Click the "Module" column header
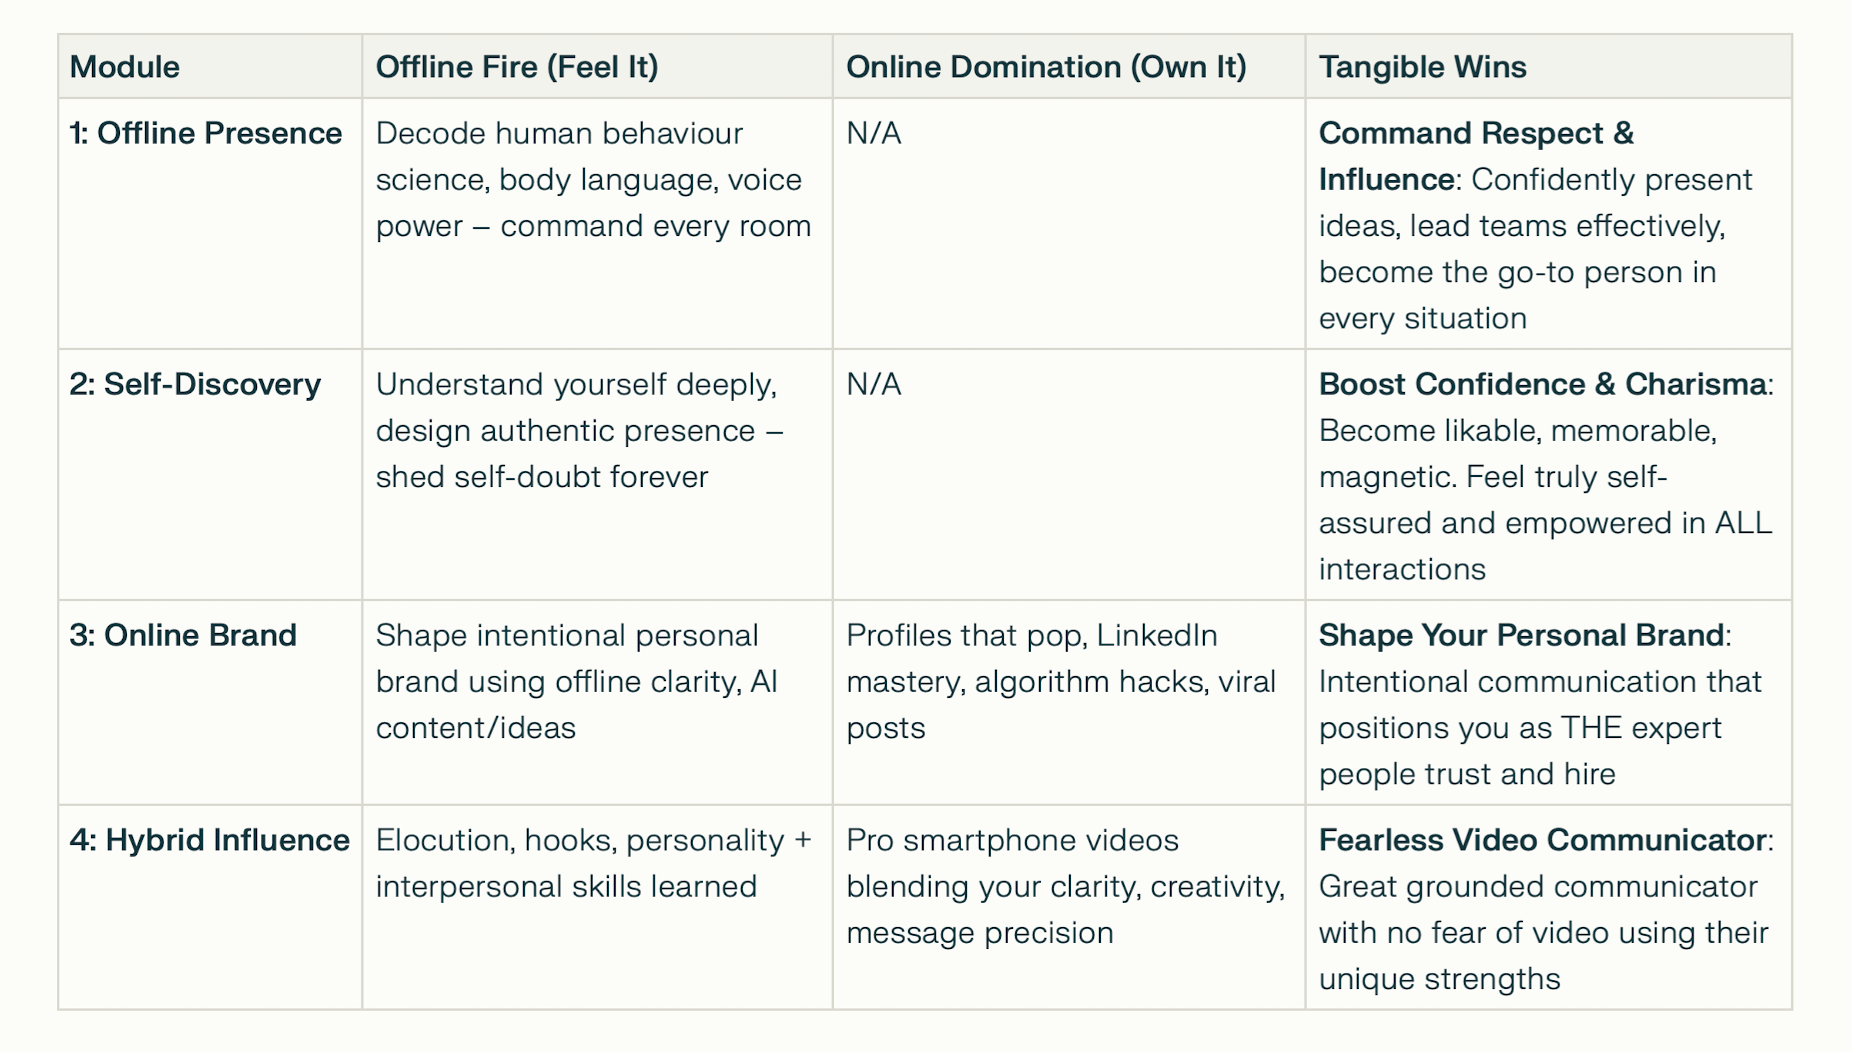Image resolution: width=1852 pixels, height=1052 pixels. 125,67
